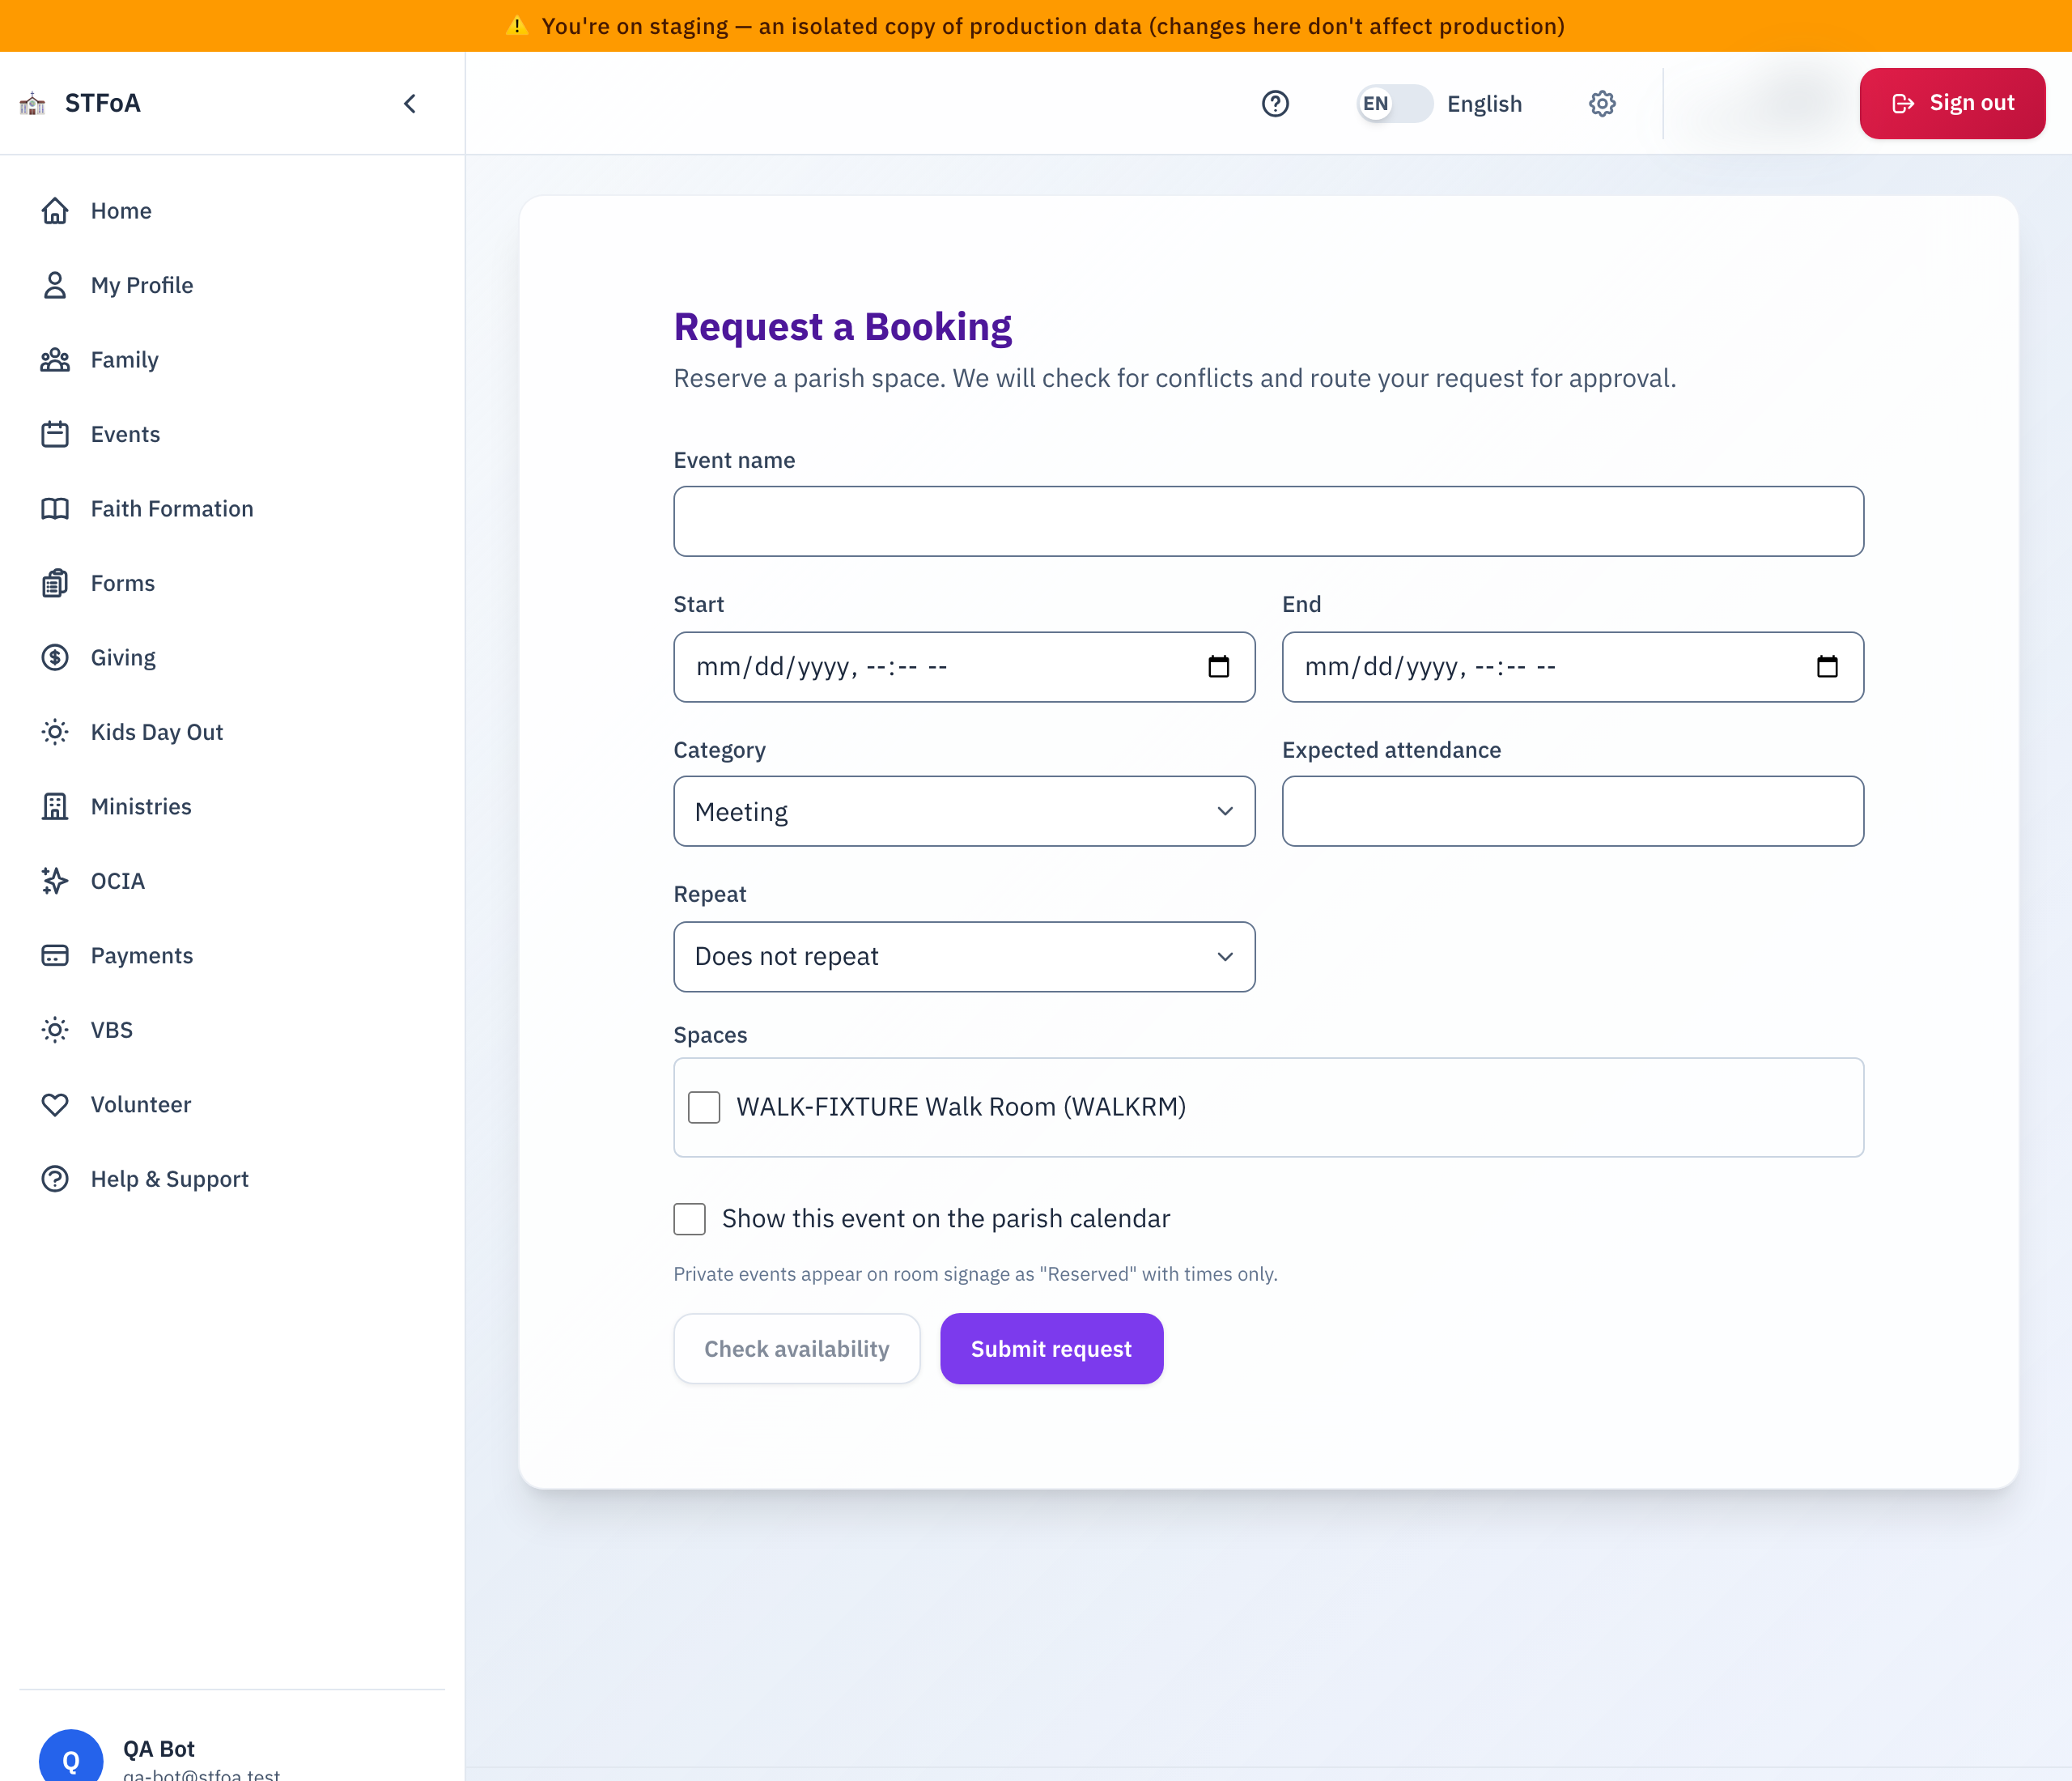2072x1781 pixels.
Task: Click the Home house icon
Action: (55, 211)
